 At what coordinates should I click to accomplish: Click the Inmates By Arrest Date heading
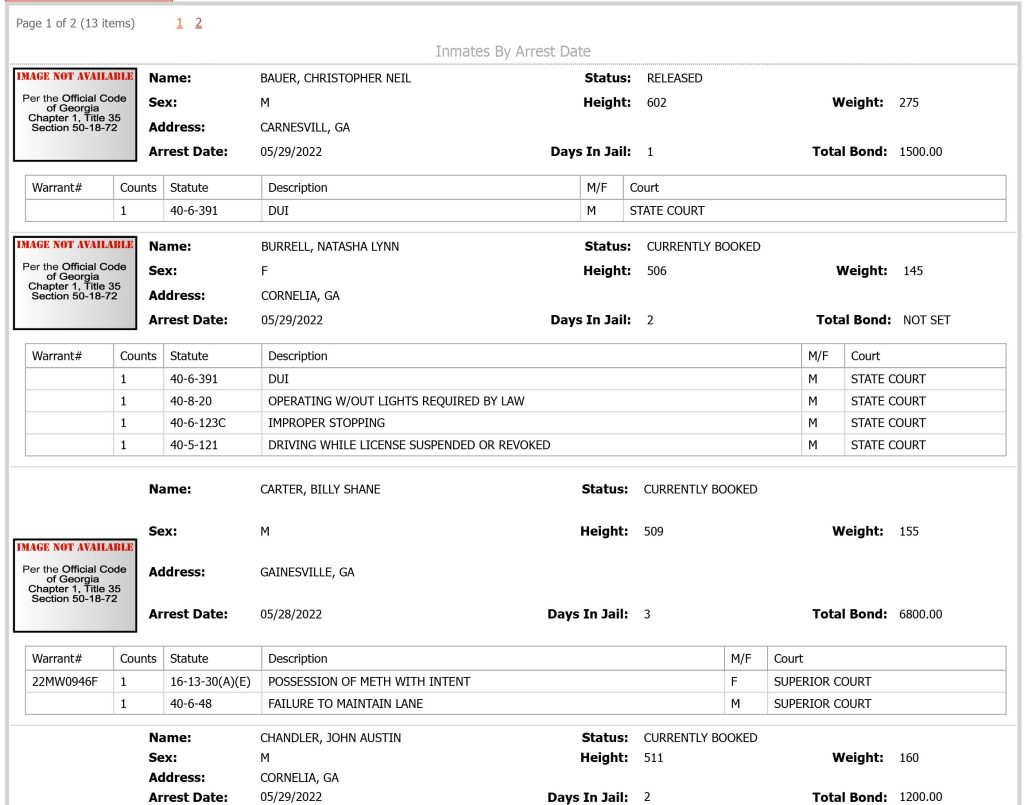pyautogui.click(x=513, y=52)
